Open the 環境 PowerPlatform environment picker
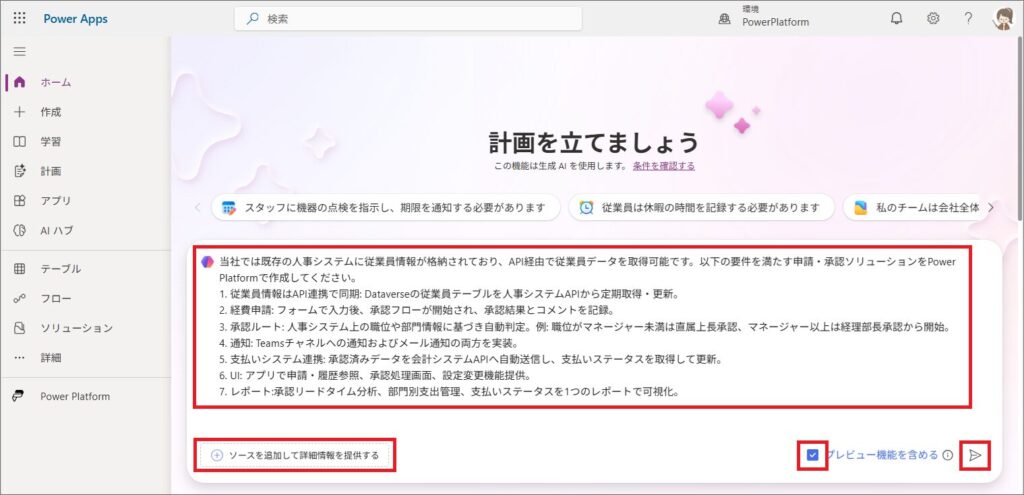The image size is (1024, 495). click(763, 16)
